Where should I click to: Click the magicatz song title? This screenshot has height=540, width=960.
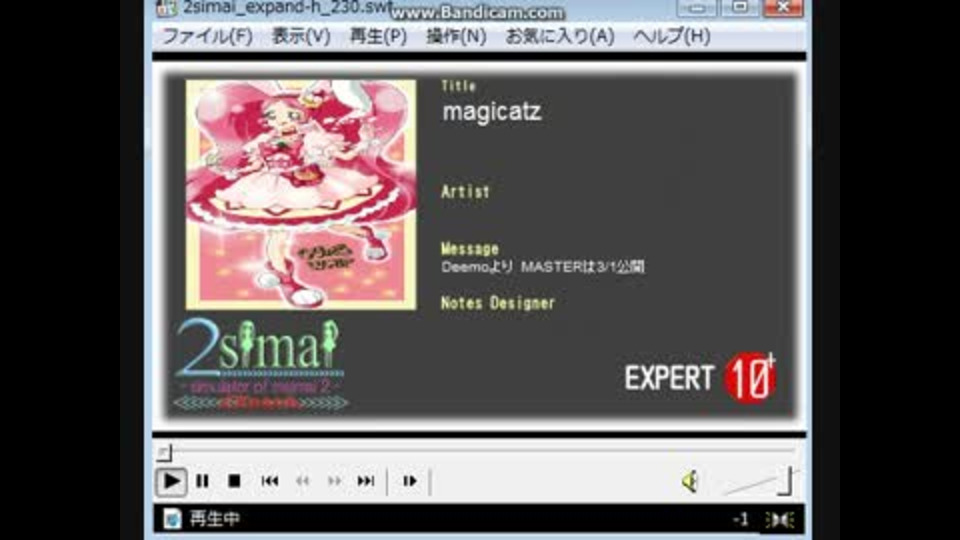point(492,112)
